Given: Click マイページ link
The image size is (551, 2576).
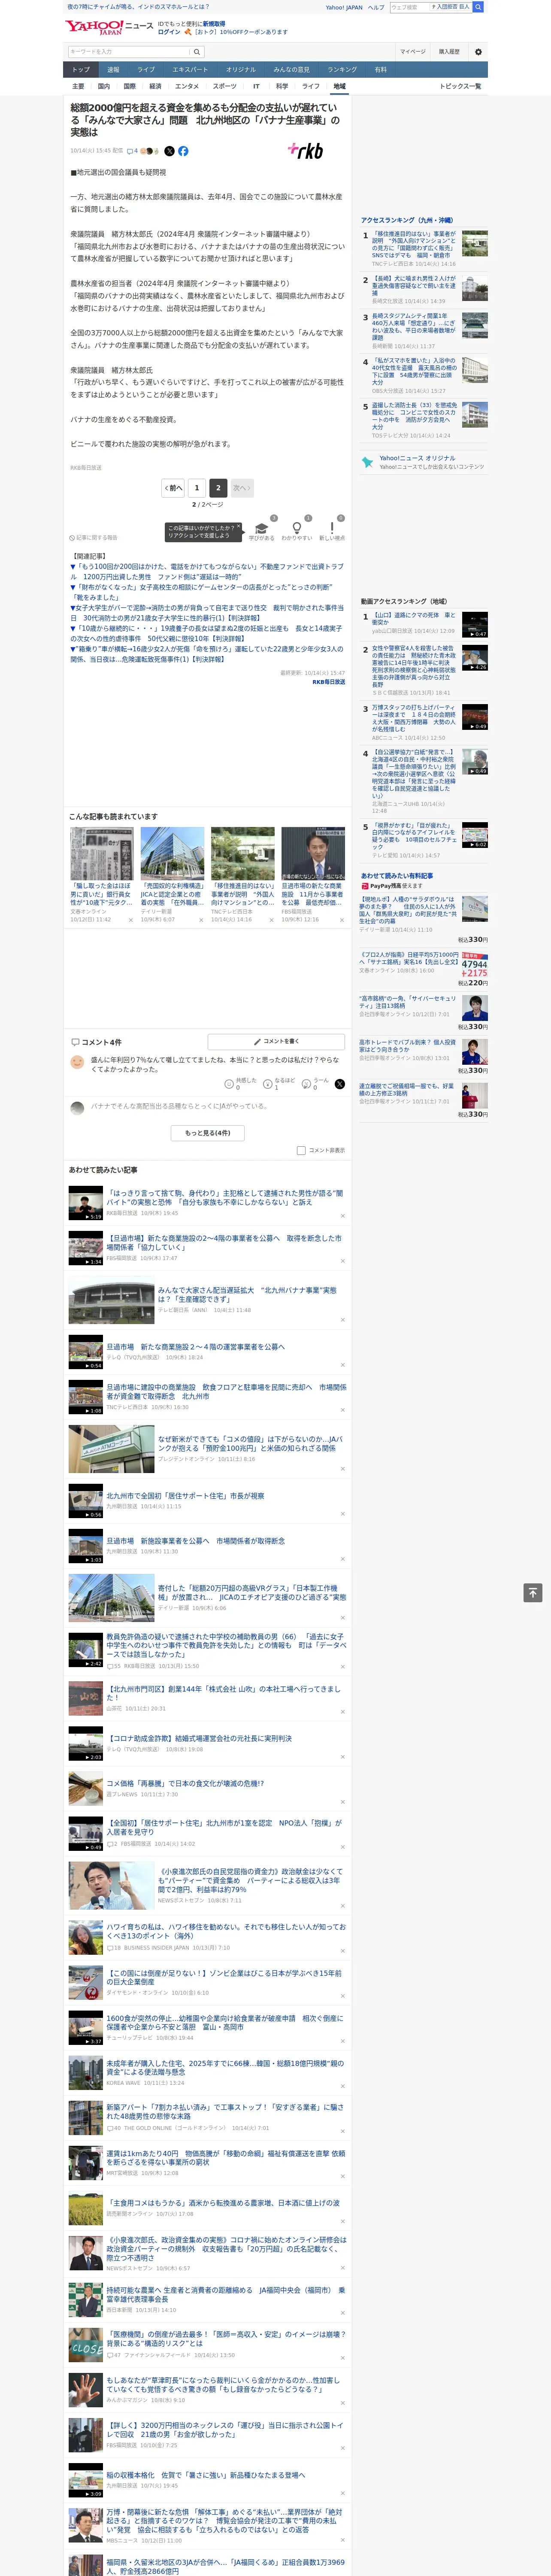Looking at the screenshot, I should (413, 52).
